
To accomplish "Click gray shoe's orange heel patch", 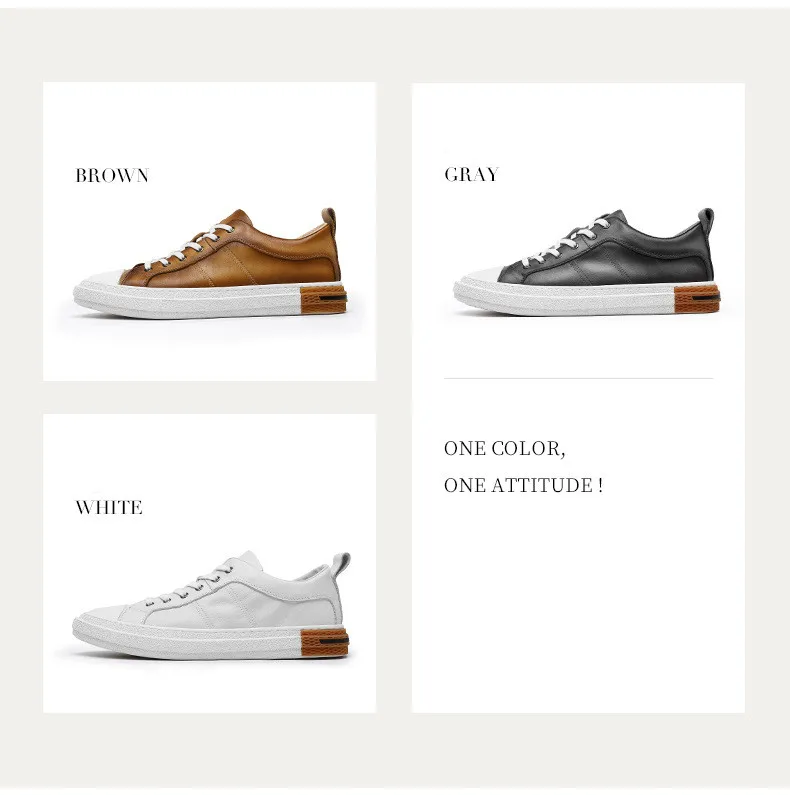I will (697, 298).
